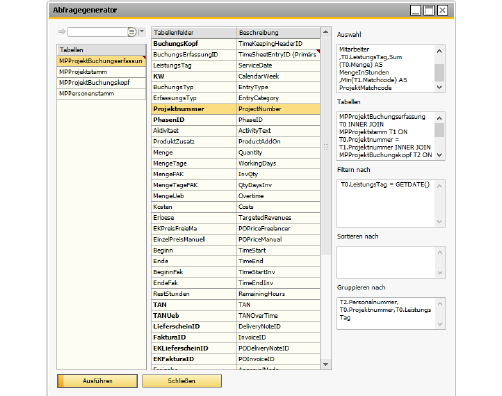Click the round selector icon in the search field
Screen dimensions: 502x396
(x=132, y=32)
